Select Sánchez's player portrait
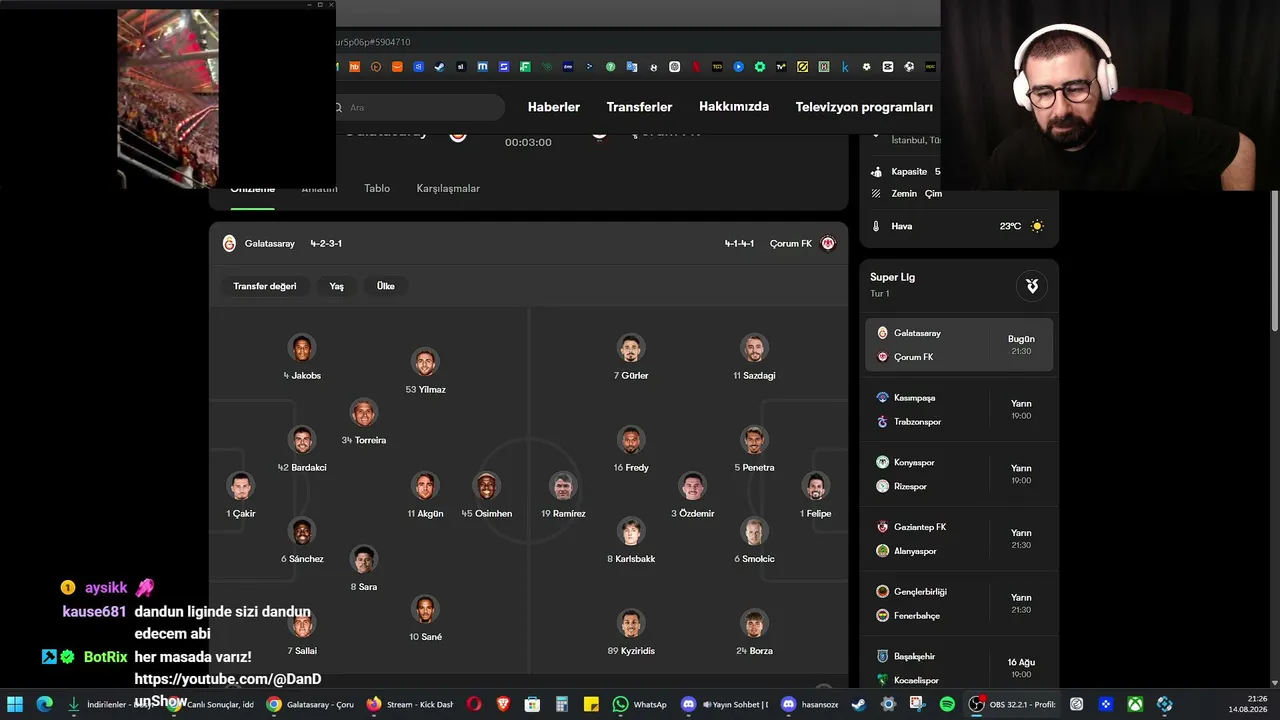This screenshot has width=1280, height=720. 302,531
